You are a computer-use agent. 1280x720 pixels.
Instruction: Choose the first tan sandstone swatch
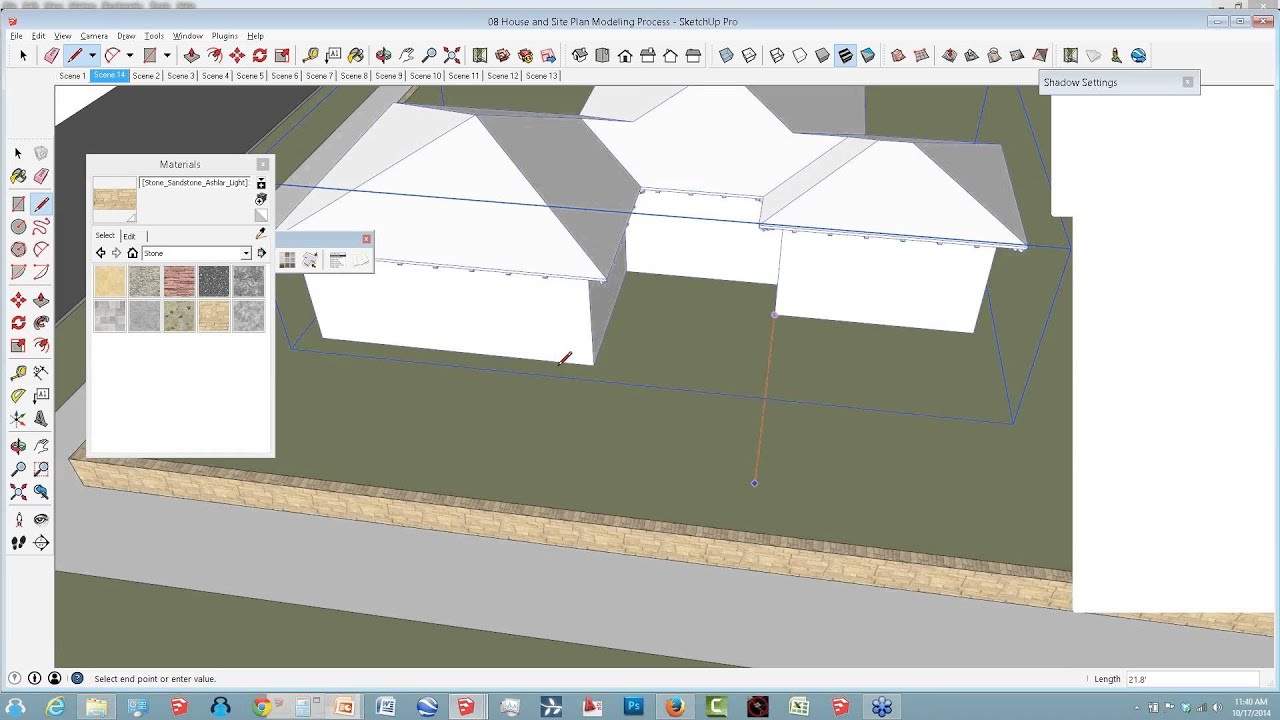(110, 281)
